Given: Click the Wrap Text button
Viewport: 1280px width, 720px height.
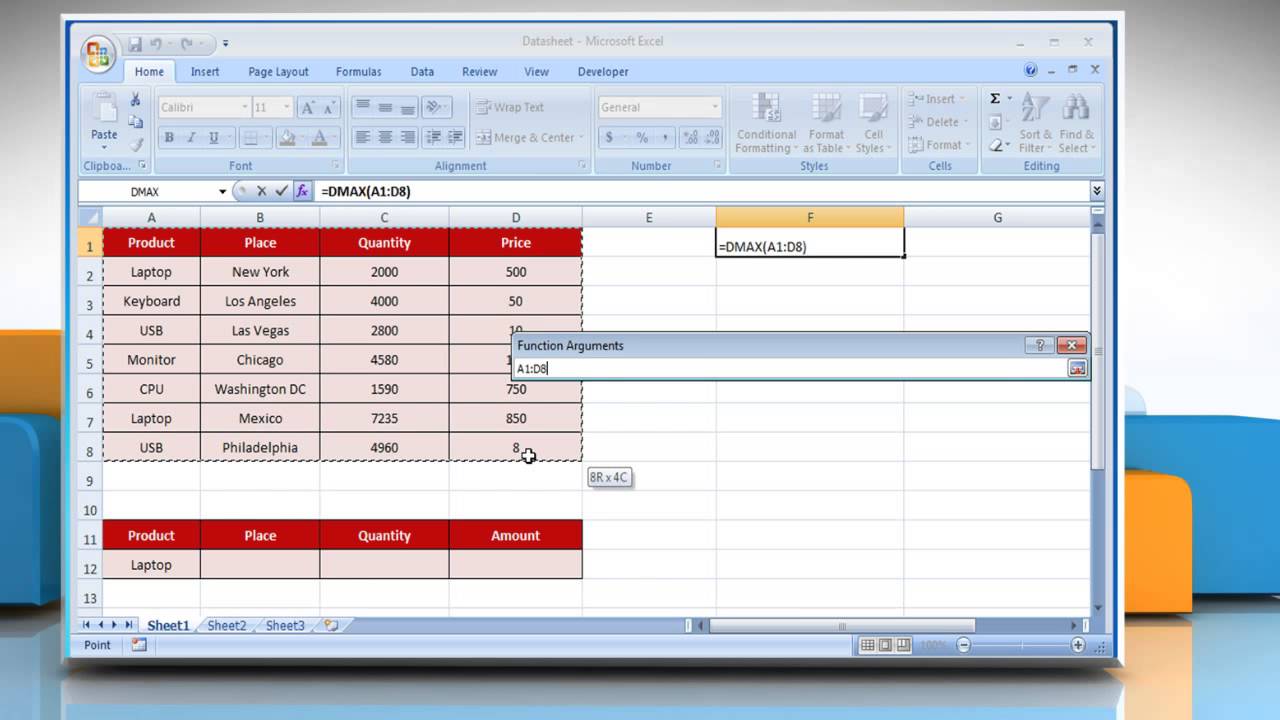Looking at the screenshot, I should [x=510, y=107].
